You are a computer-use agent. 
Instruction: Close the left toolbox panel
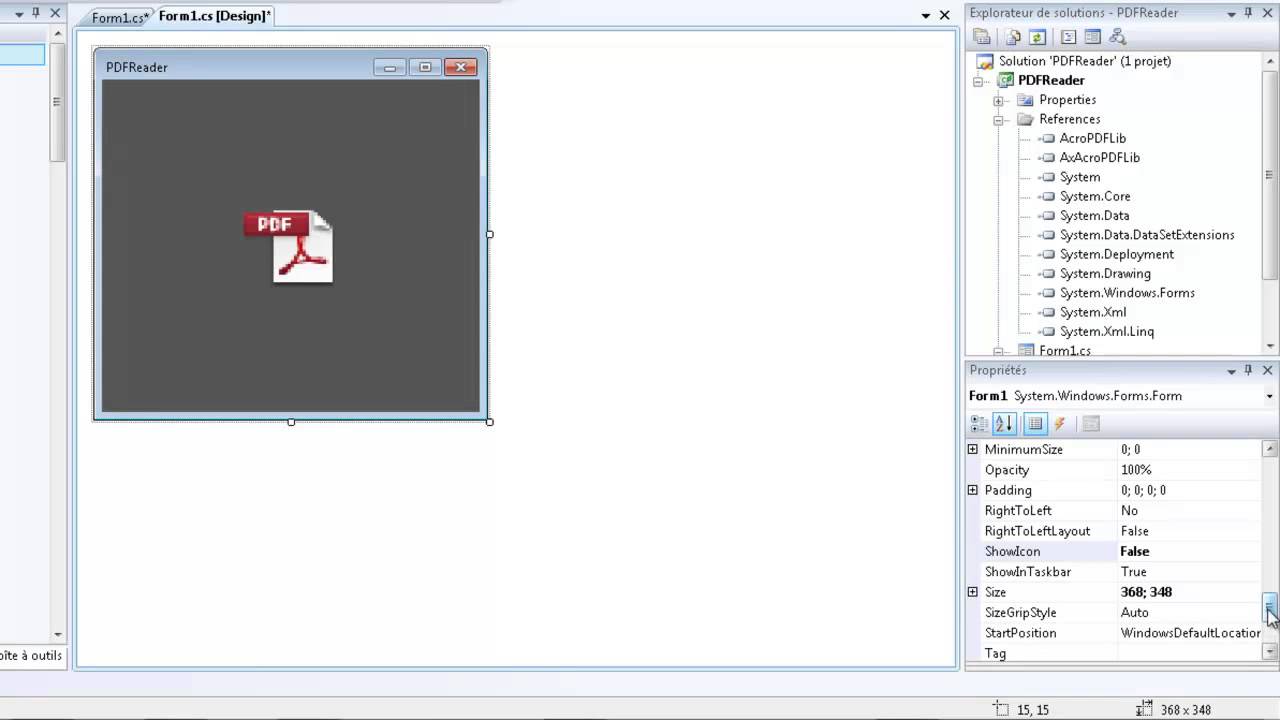55,13
